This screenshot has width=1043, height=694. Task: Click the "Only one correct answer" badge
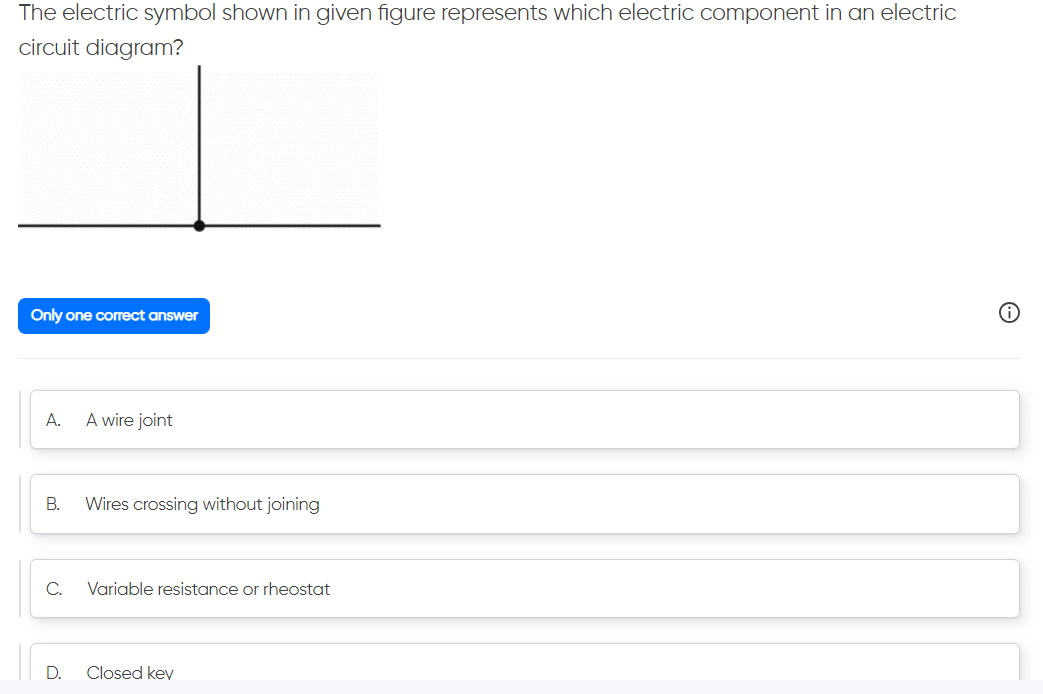coord(114,316)
